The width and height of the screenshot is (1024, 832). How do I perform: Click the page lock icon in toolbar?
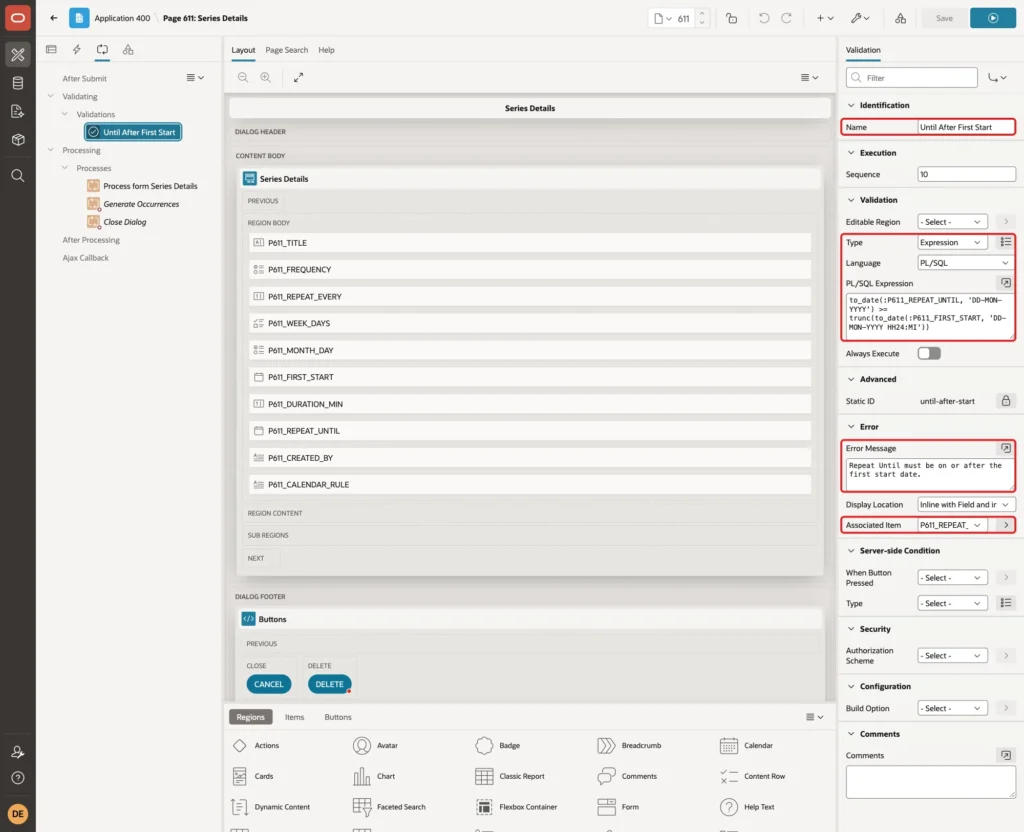click(731, 18)
